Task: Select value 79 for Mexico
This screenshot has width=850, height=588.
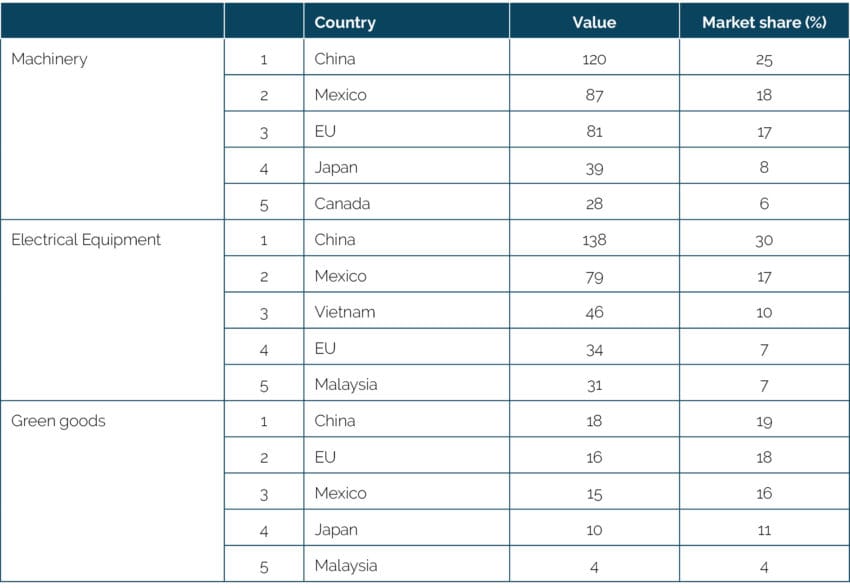Action: (x=594, y=276)
